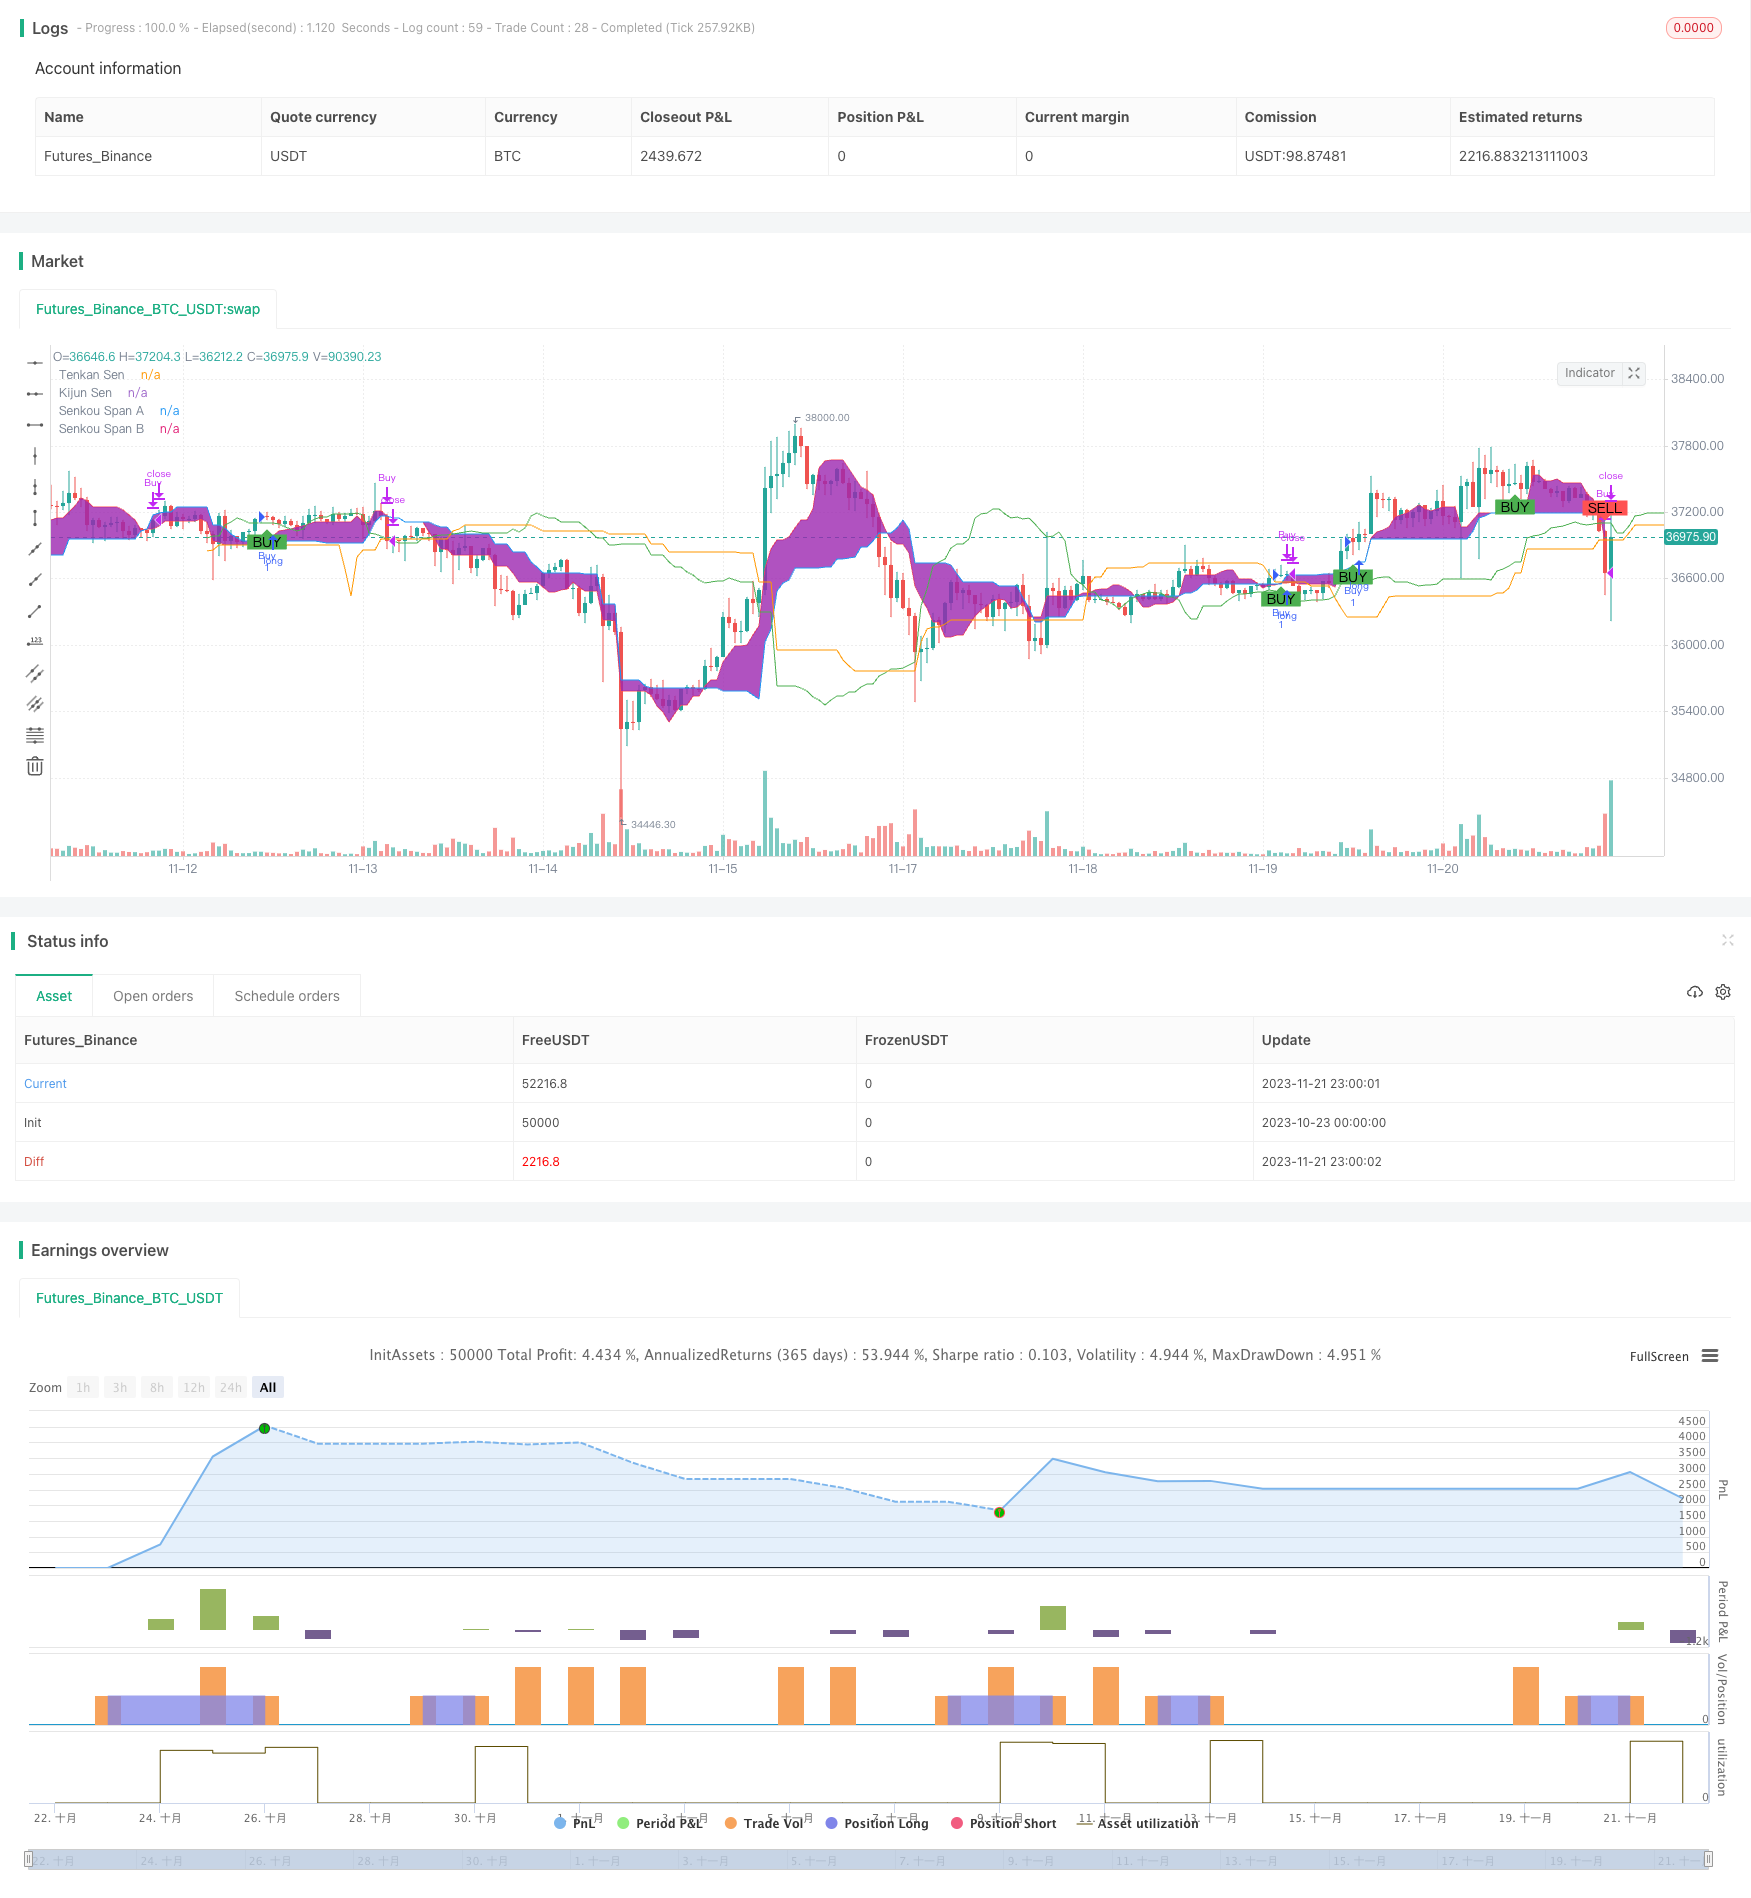Select the parallel straight lines tool
The height and width of the screenshot is (1898, 1751).
tap(35, 704)
